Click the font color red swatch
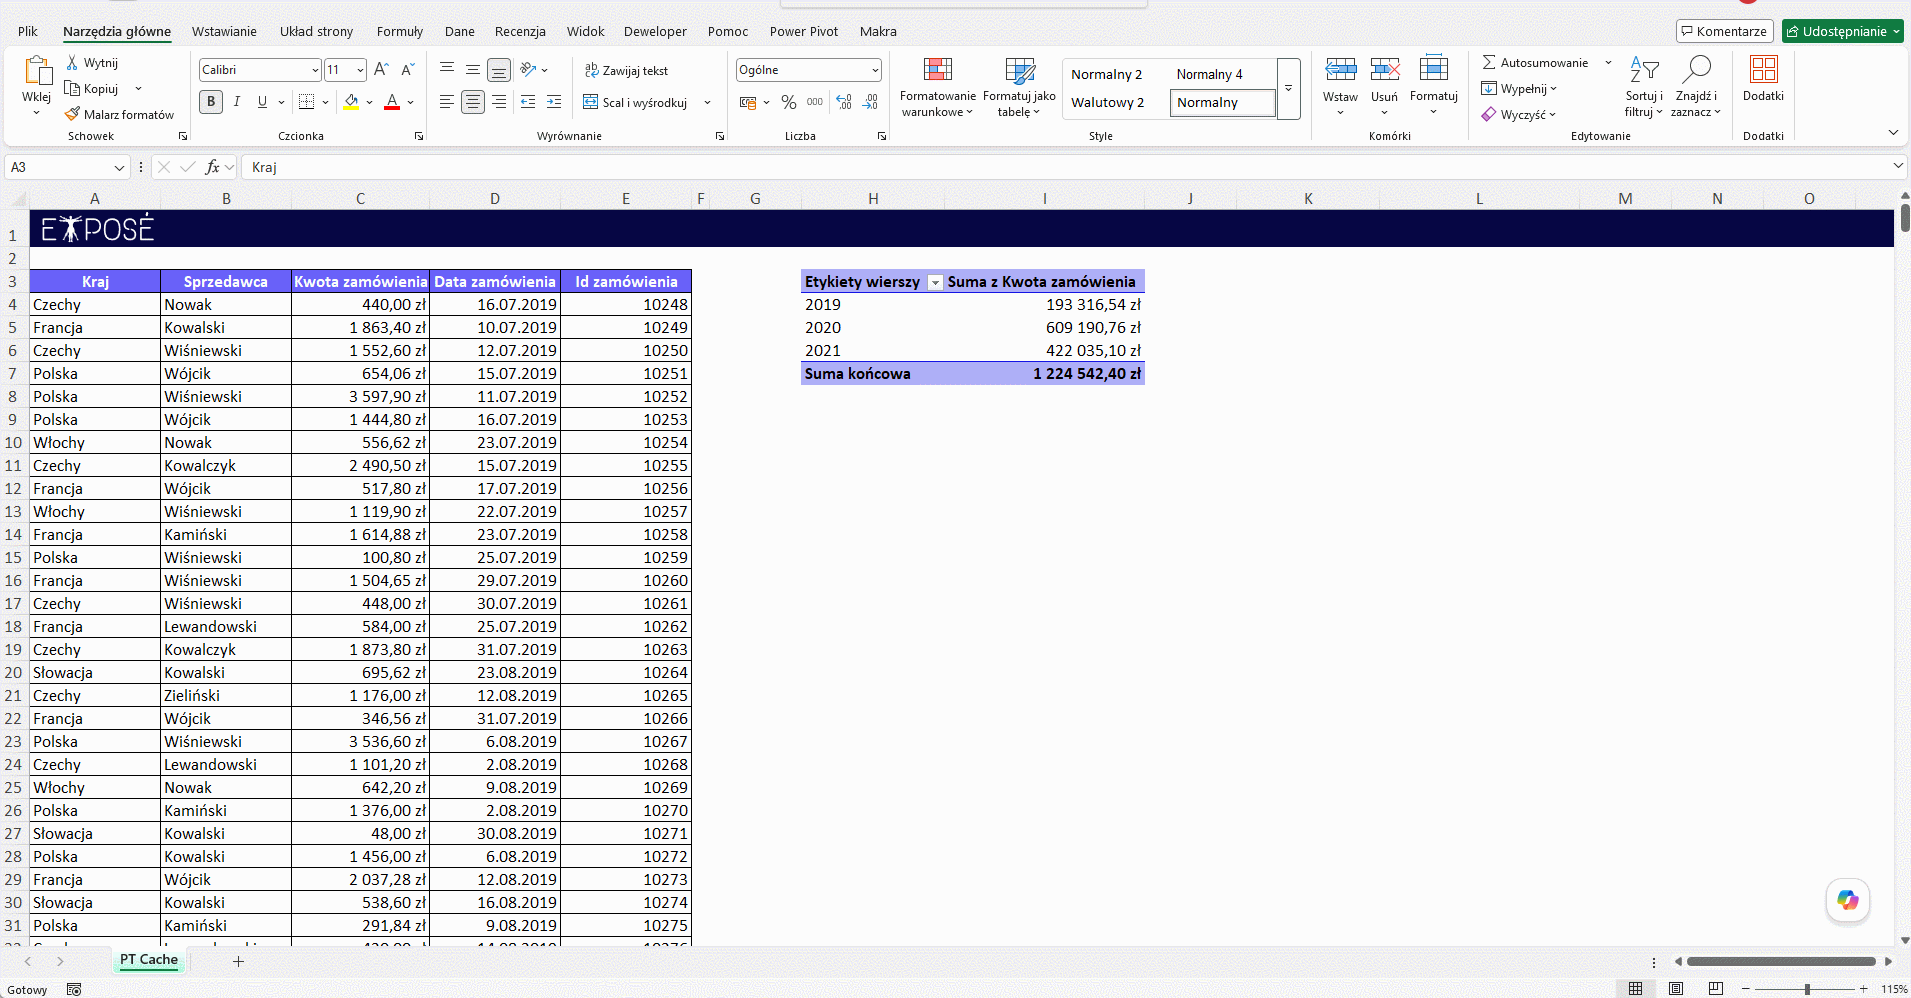This screenshot has width=1911, height=998. [x=392, y=102]
